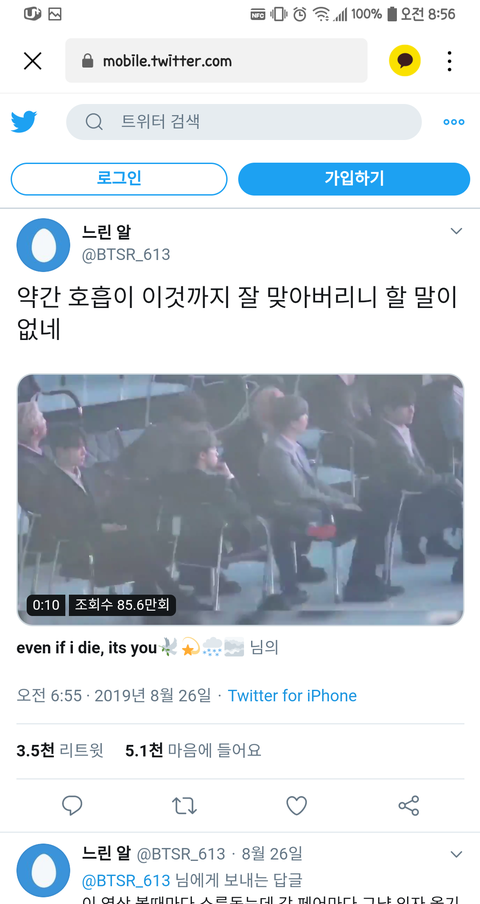Screen dimensions: 480x904
Task: Click the 로그인 button
Action: [119, 179]
